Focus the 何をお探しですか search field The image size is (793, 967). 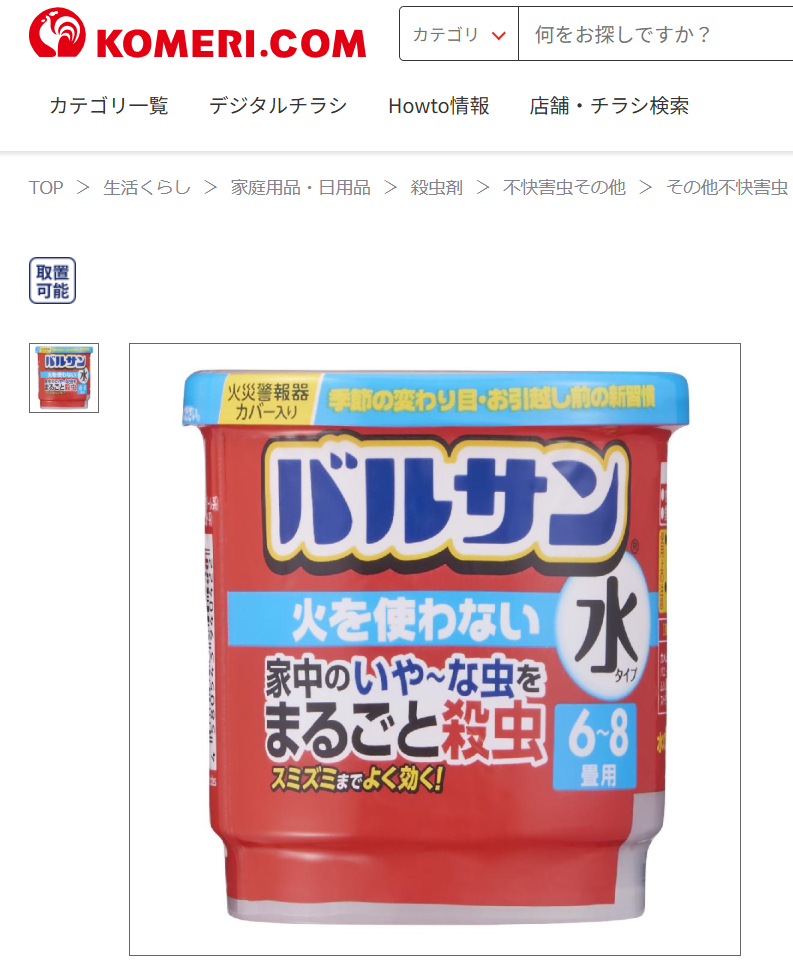655,34
